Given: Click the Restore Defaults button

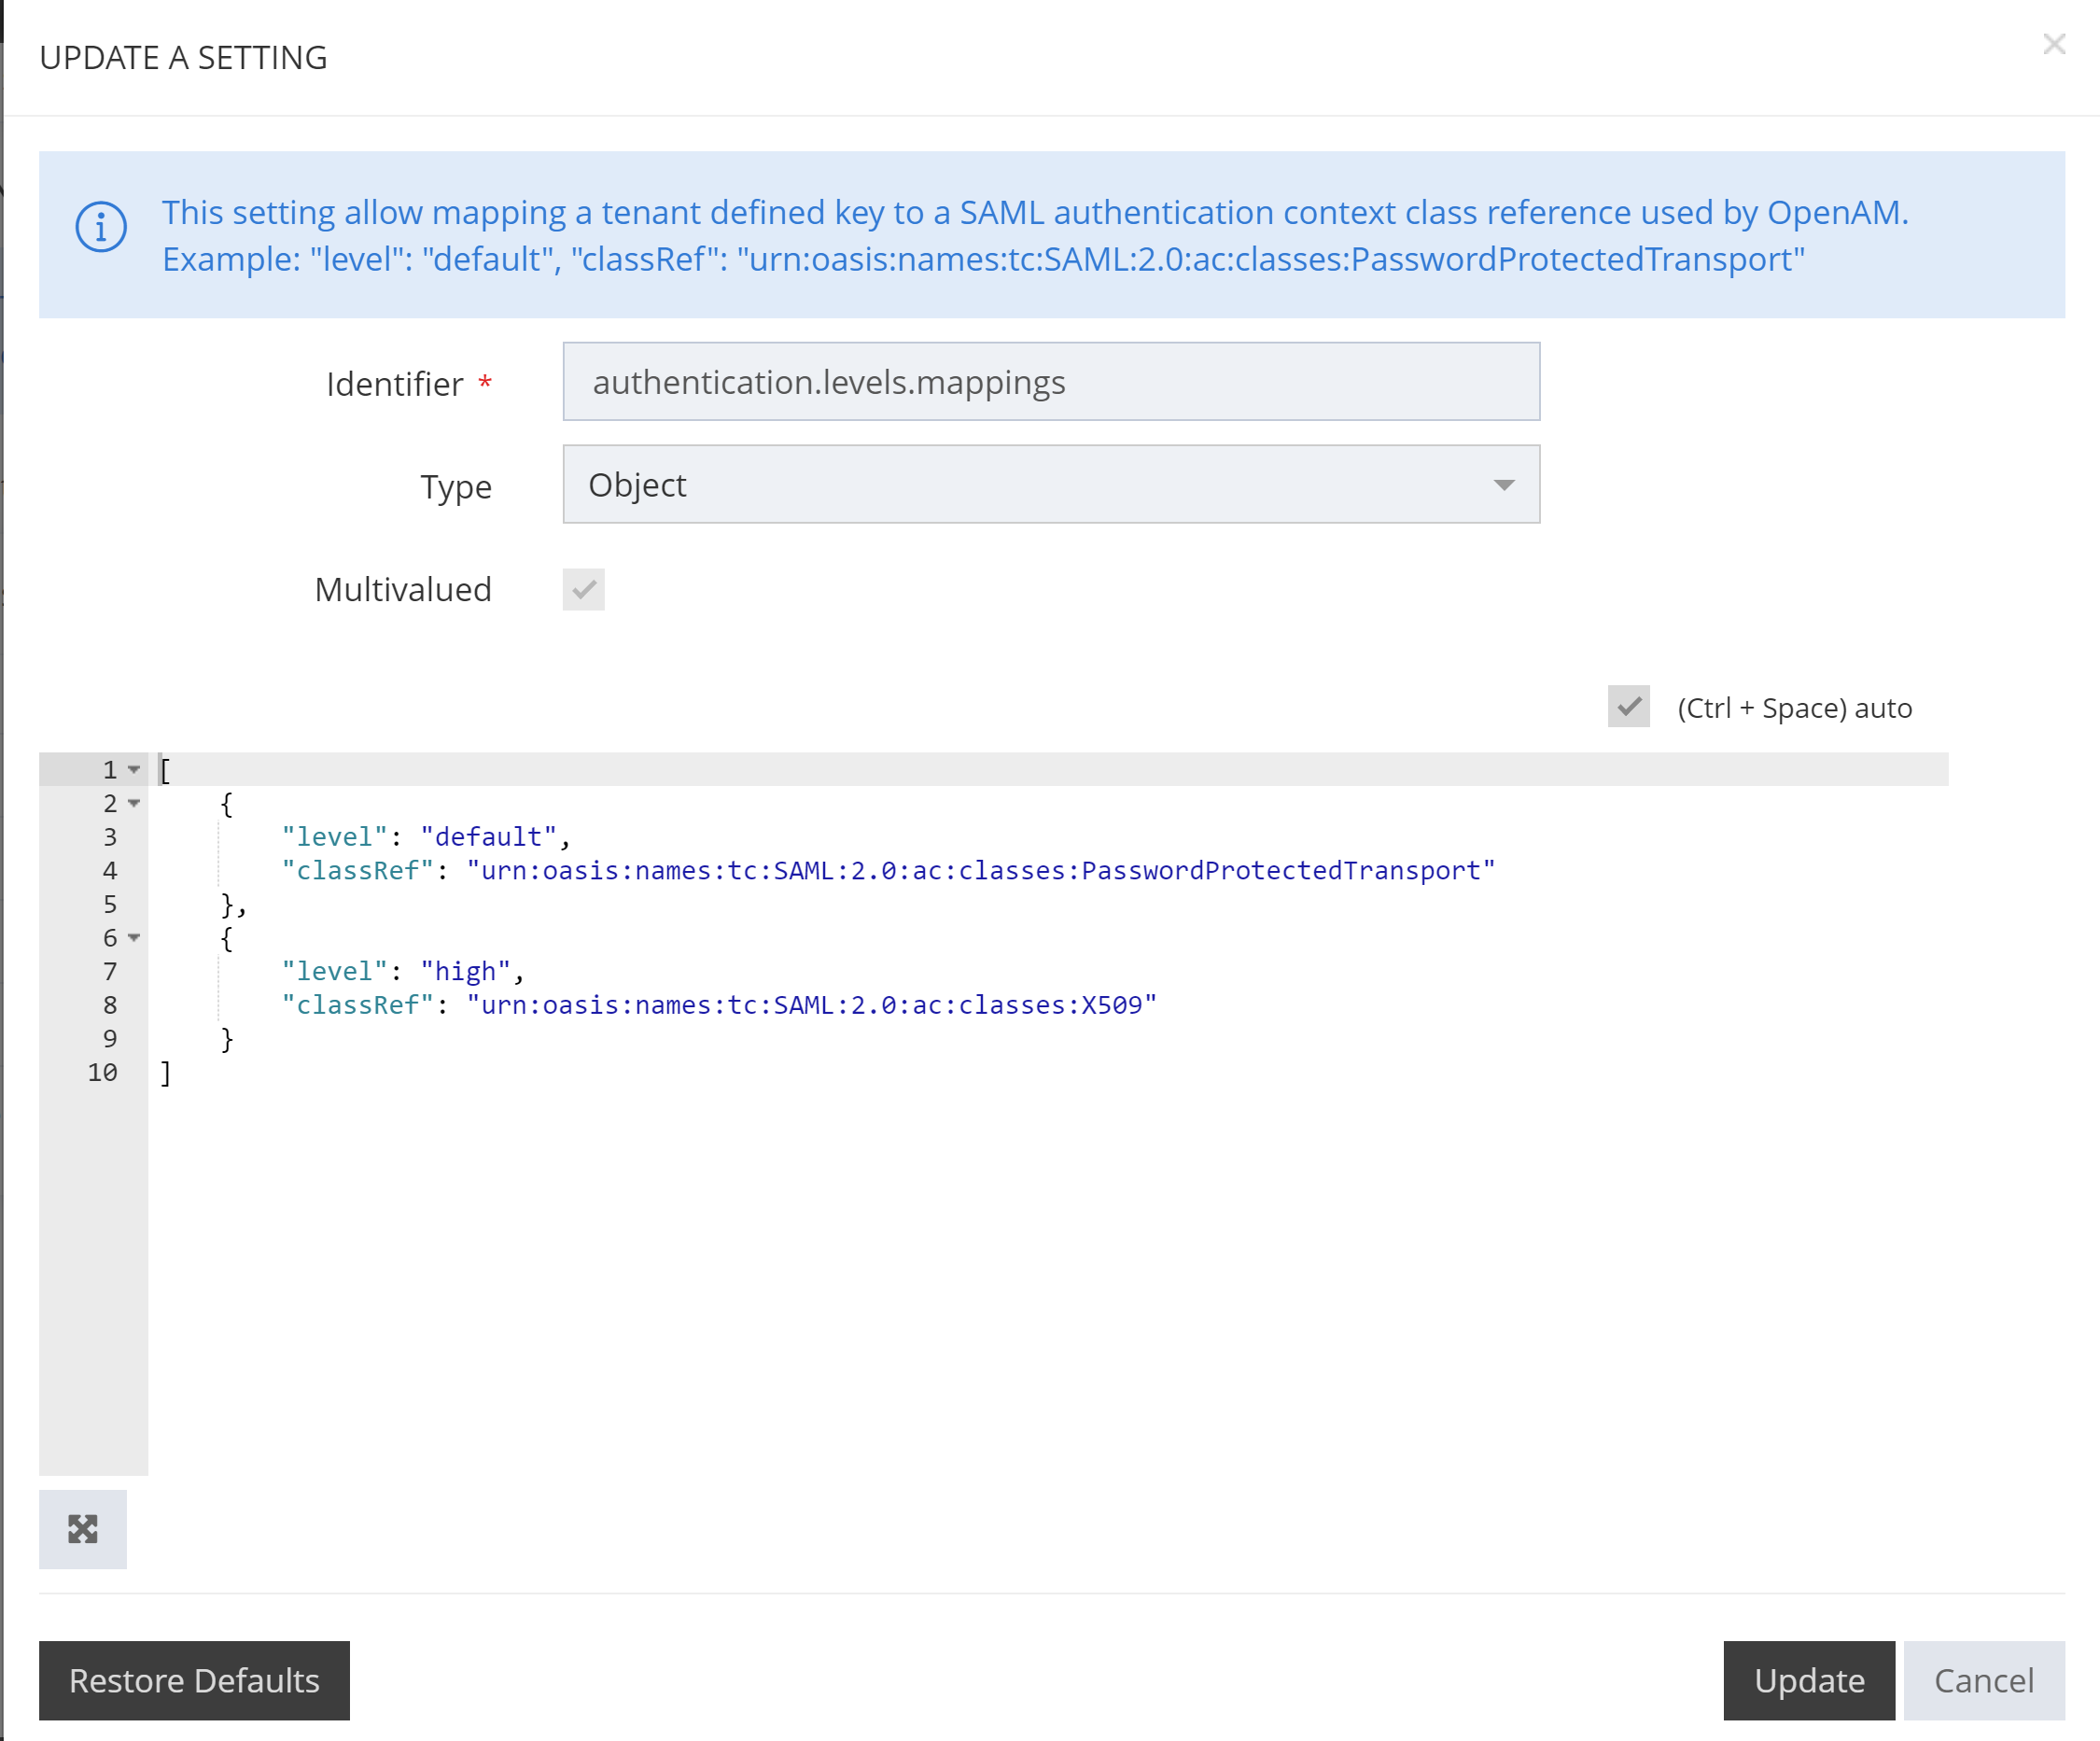Looking at the screenshot, I should 194,1680.
